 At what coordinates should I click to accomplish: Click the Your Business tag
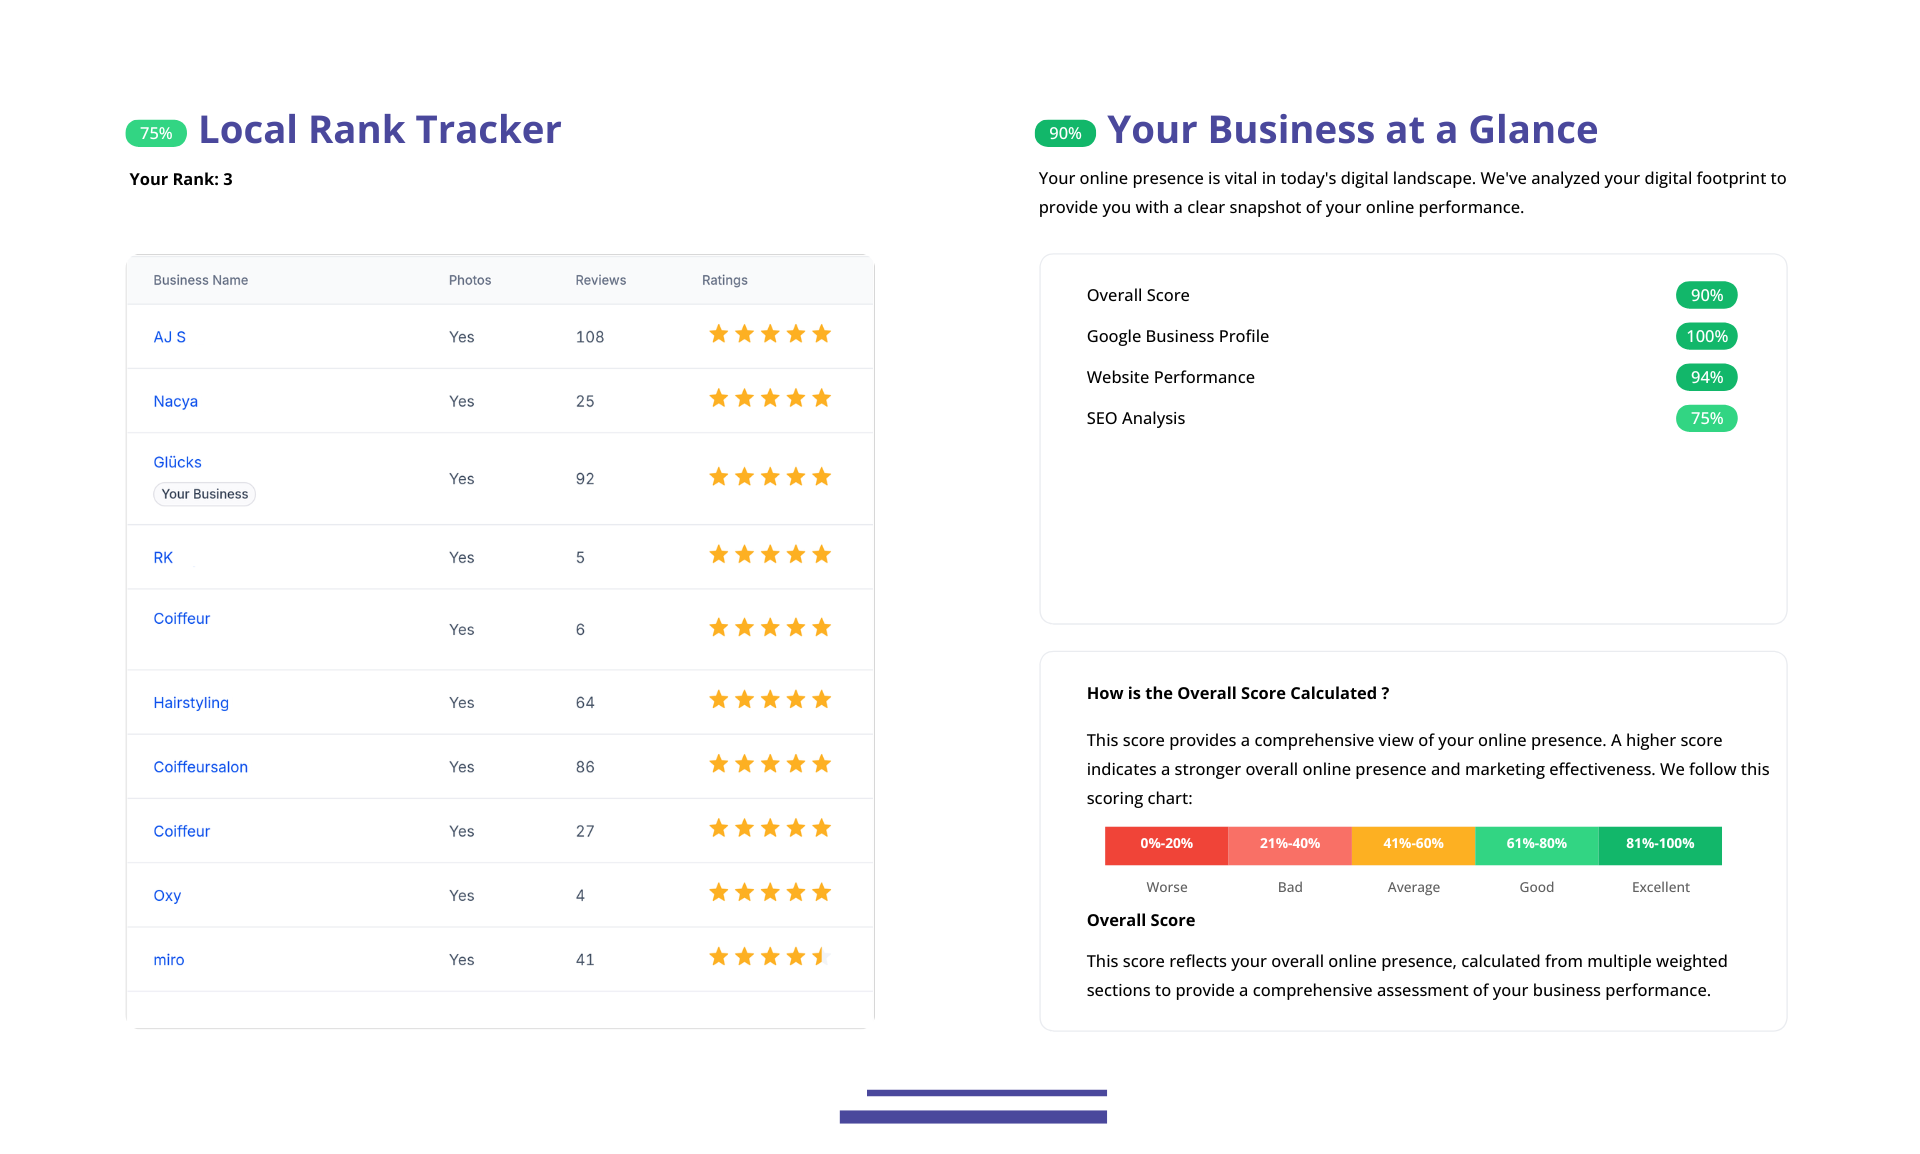pyautogui.click(x=204, y=494)
